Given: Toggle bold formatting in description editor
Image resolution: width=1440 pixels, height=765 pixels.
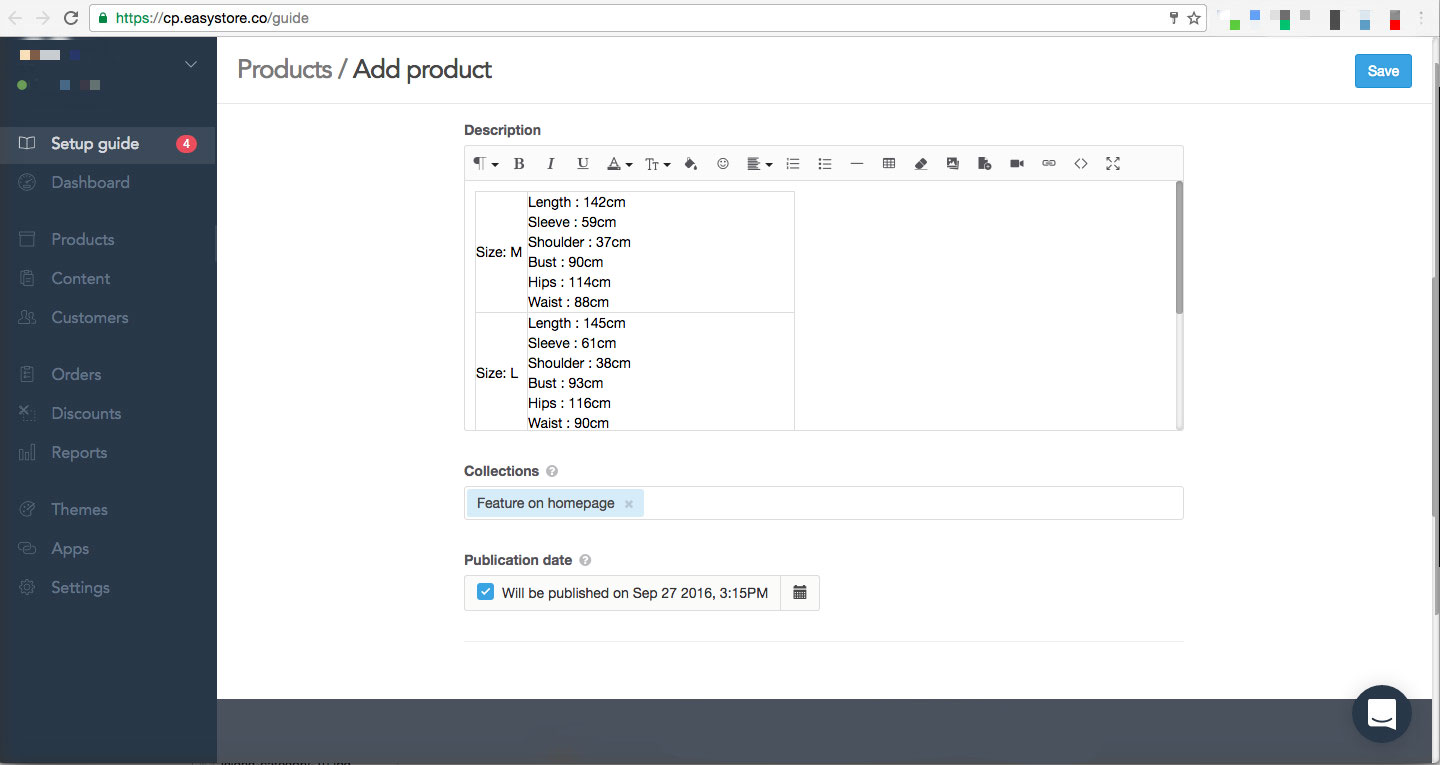Looking at the screenshot, I should coord(519,164).
